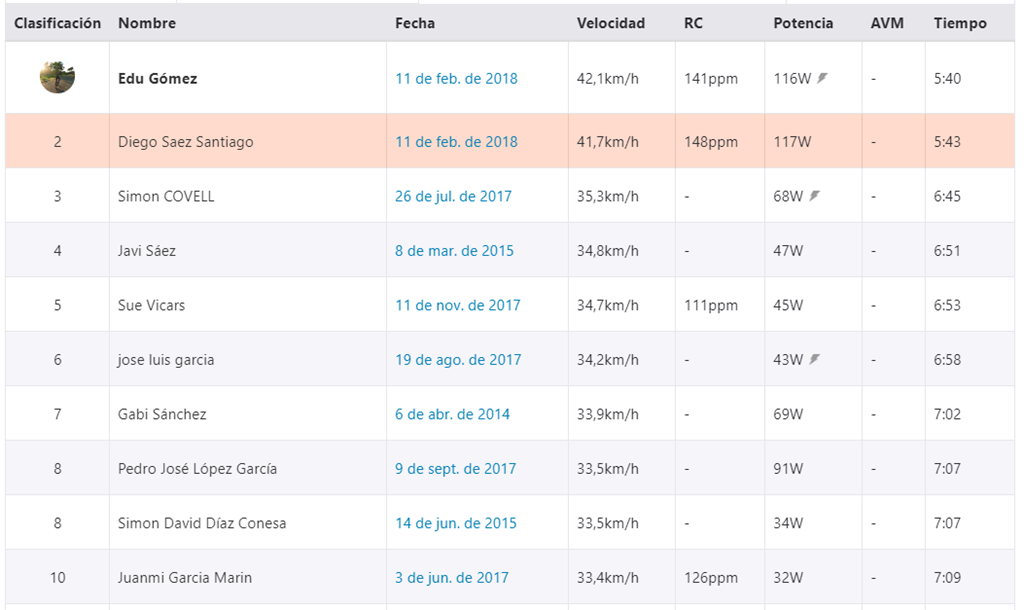The width and height of the screenshot is (1024, 610).
Task: Open Edu Gómez's profile avatar
Action: [x=57, y=76]
